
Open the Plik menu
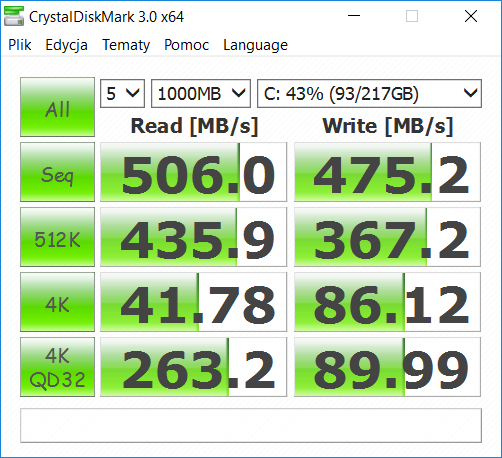pyautogui.click(x=20, y=45)
